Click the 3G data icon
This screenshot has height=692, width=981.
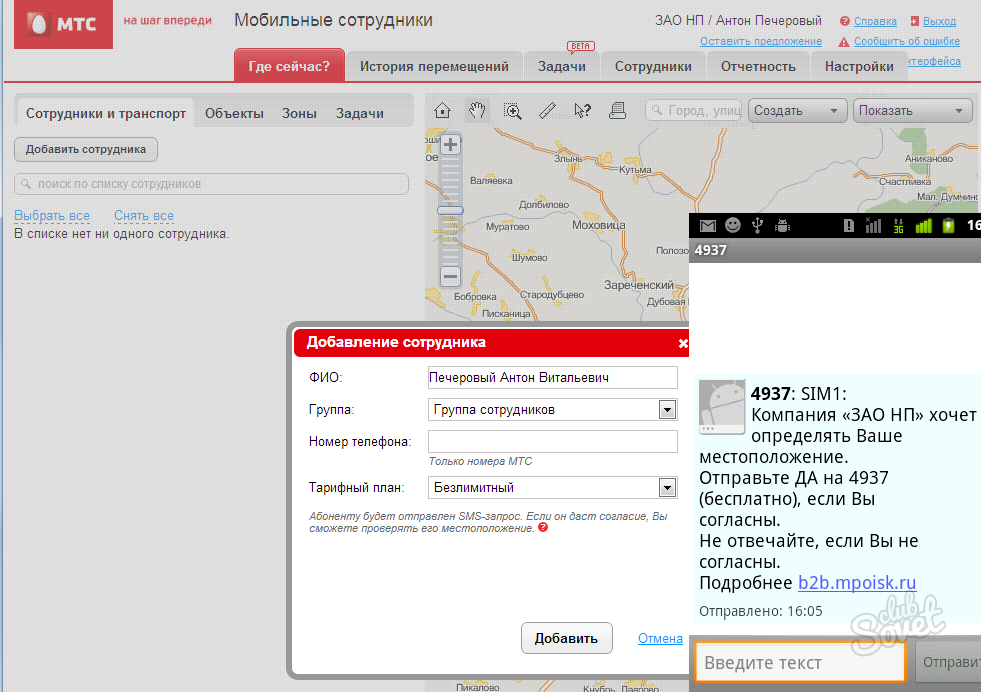coord(898,226)
